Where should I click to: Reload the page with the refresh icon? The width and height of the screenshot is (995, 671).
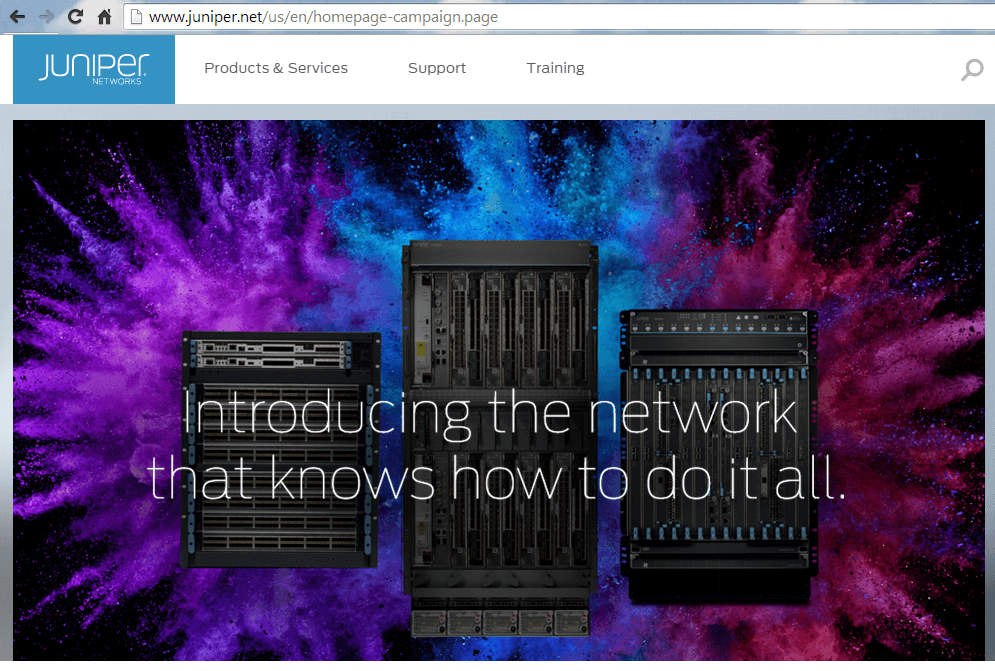click(74, 16)
